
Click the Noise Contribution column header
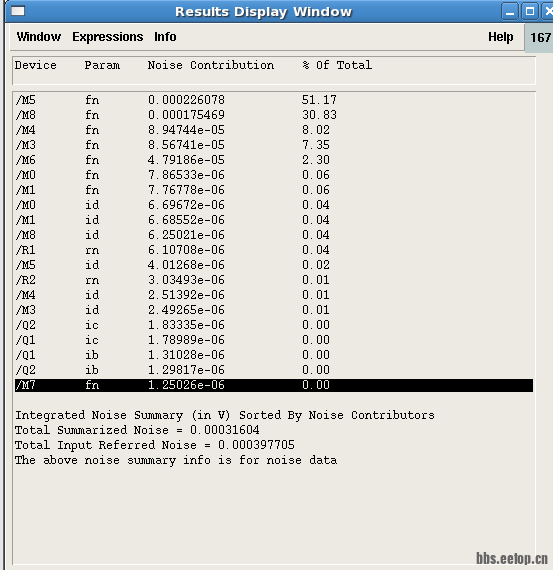tap(211, 65)
